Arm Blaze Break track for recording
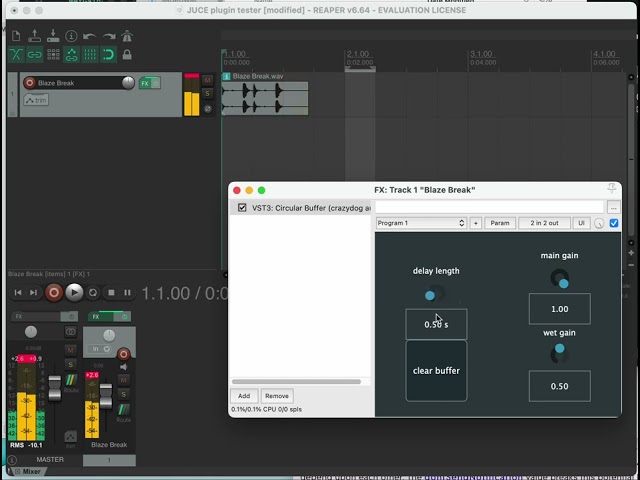The height and width of the screenshot is (480, 640). [29, 83]
